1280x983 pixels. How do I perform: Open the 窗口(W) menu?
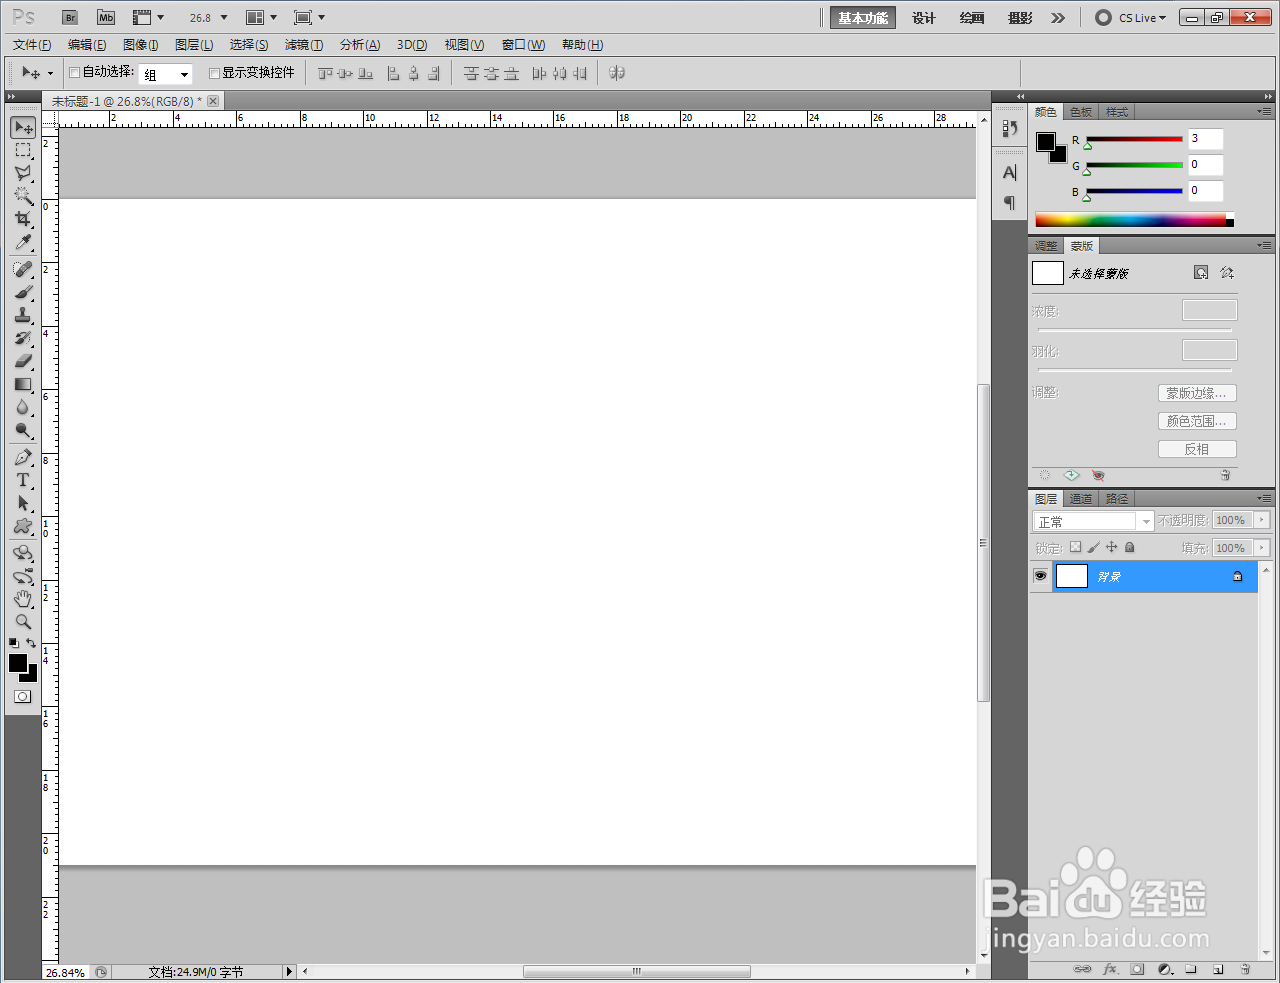pyautogui.click(x=523, y=45)
